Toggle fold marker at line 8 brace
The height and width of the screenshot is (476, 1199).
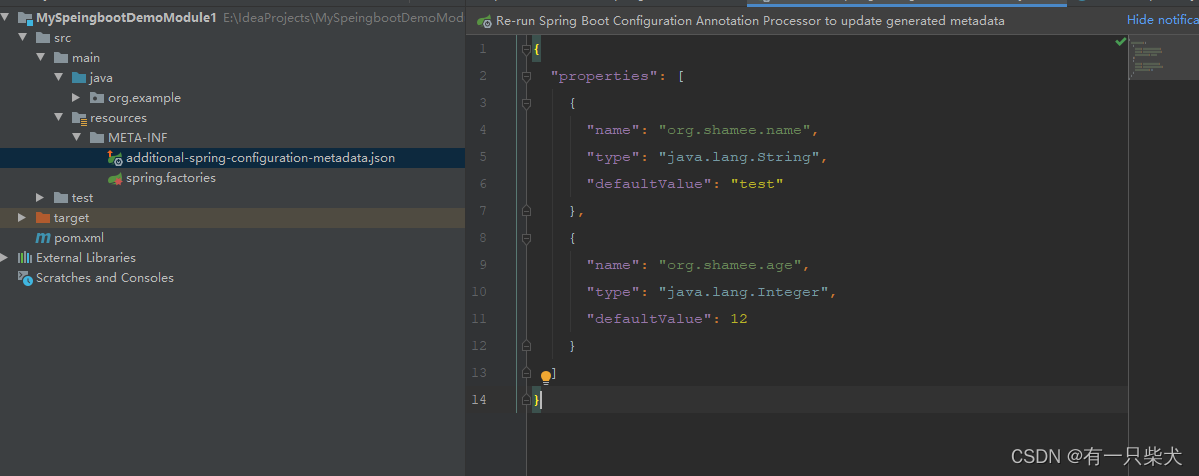525,238
